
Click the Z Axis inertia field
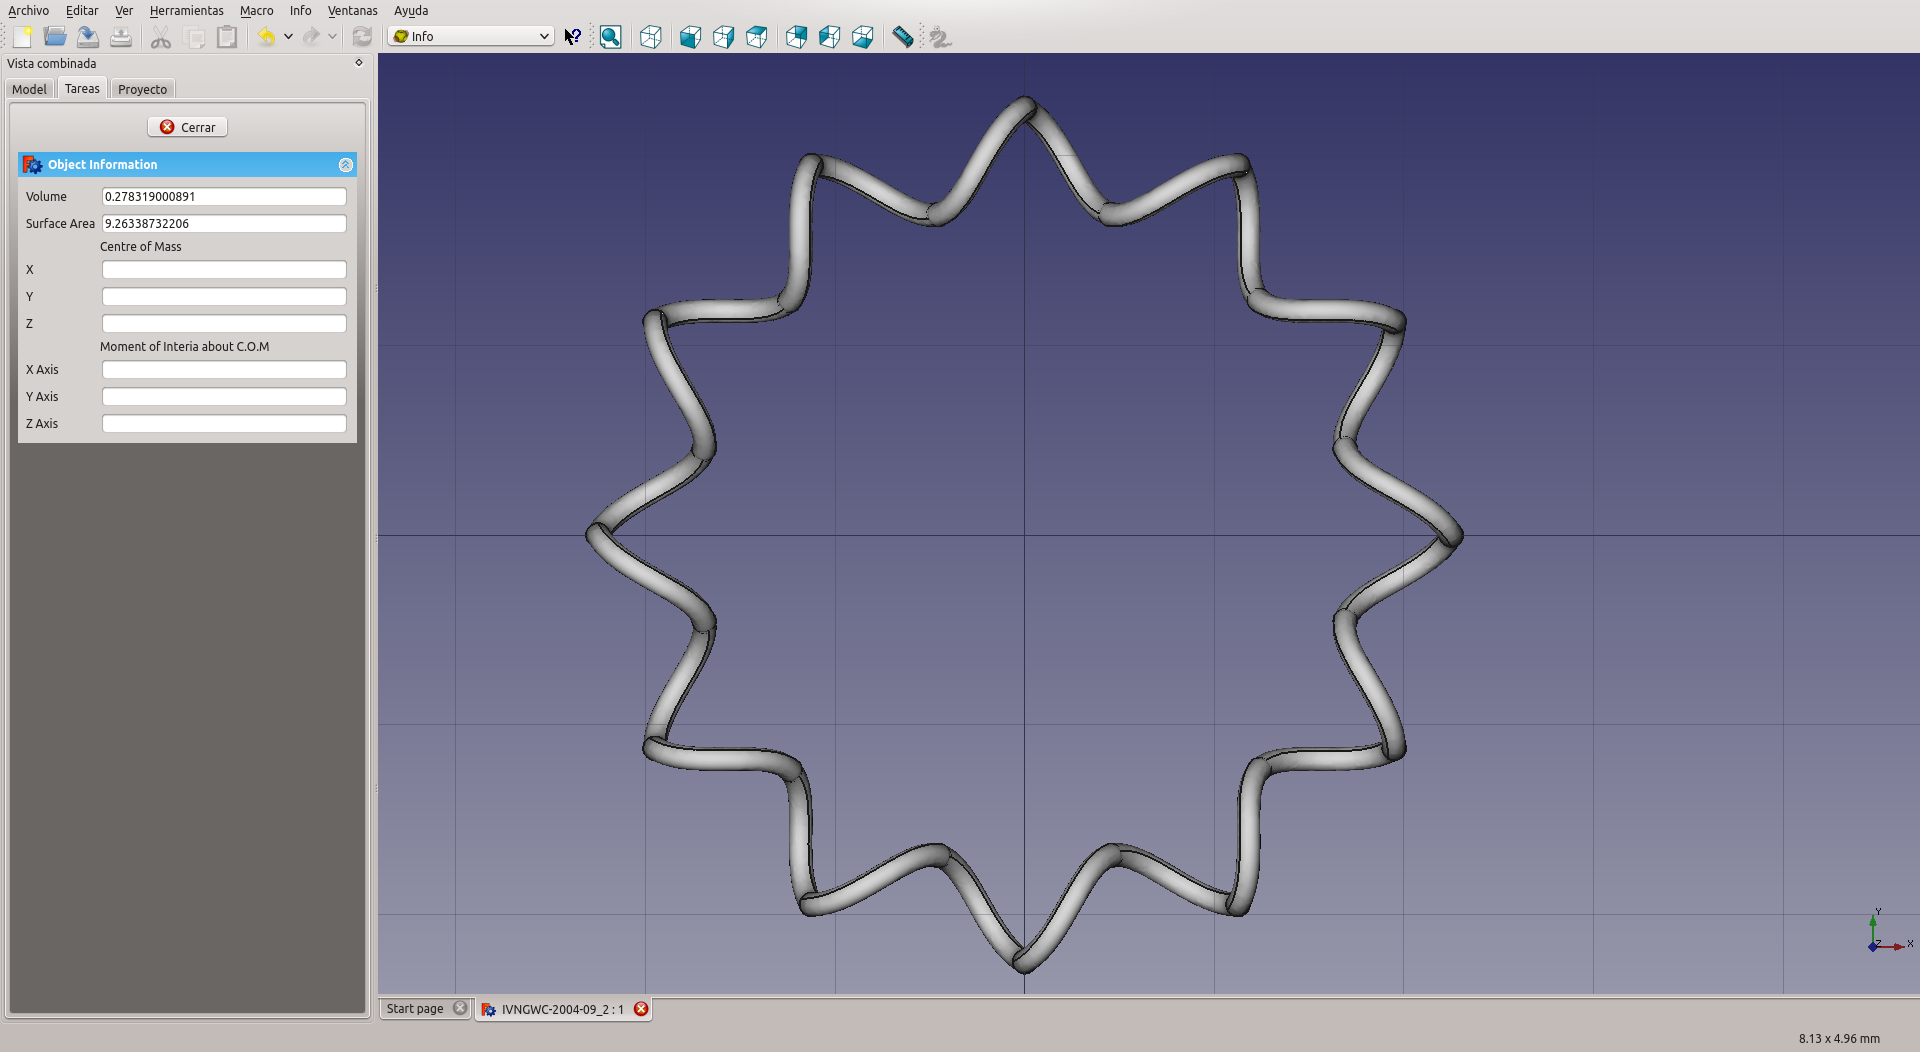[224, 424]
